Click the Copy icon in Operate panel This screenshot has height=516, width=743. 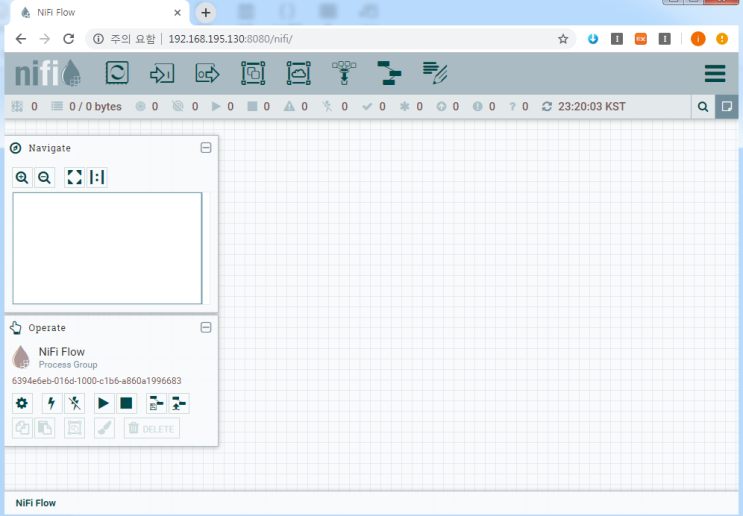pos(22,428)
